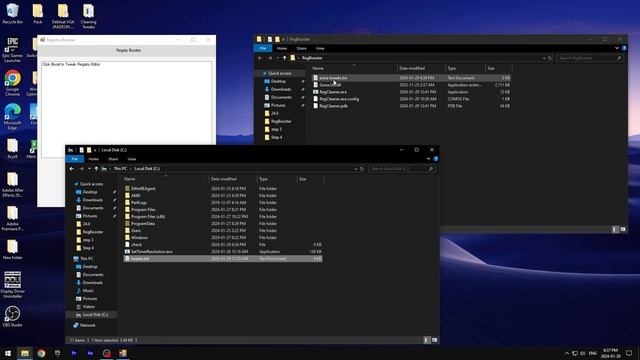The image size is (640, 360).
Task: Select the Cleaning Tweaks desktop icon
Action: [x=88, y=16]
